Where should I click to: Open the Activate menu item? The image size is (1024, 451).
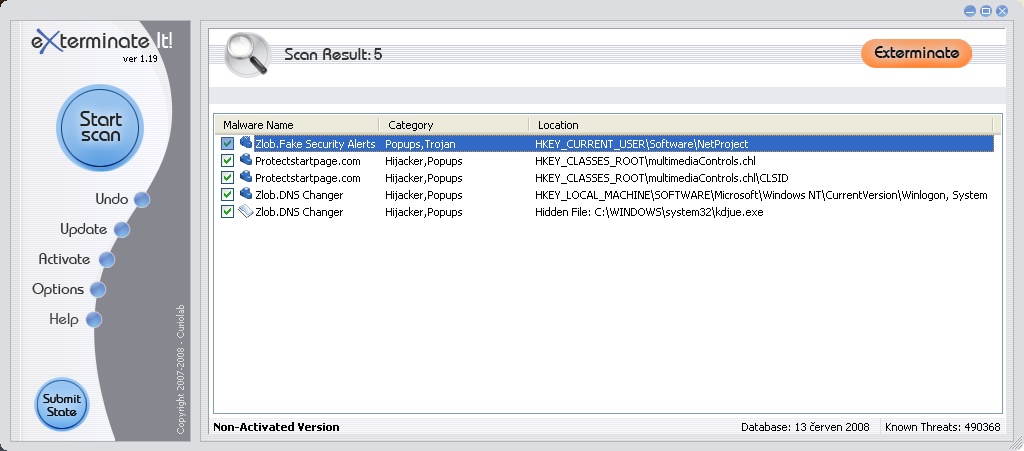click(x=64, y=259)
